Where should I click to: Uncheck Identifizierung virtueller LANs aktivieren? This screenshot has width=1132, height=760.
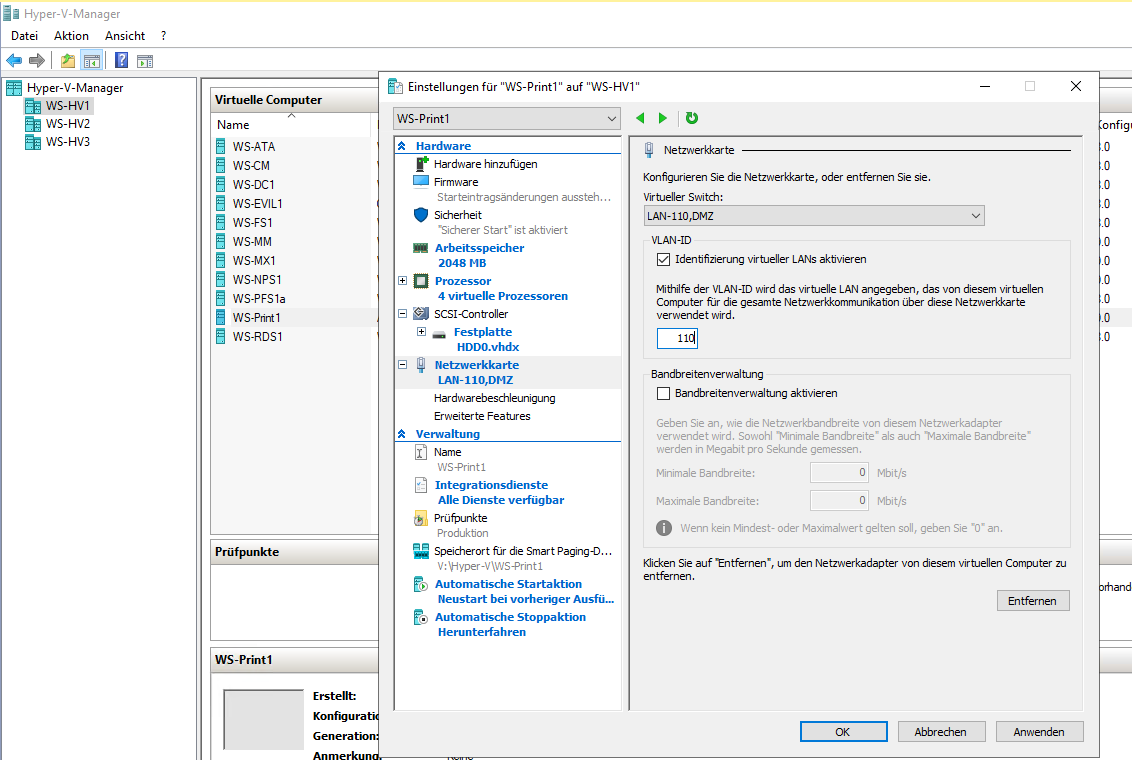(663, 259)
